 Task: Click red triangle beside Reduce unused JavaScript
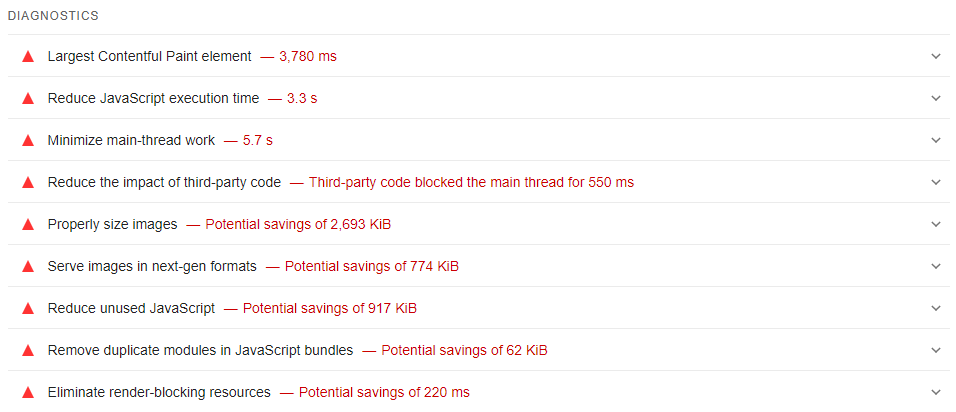[28, 308]
